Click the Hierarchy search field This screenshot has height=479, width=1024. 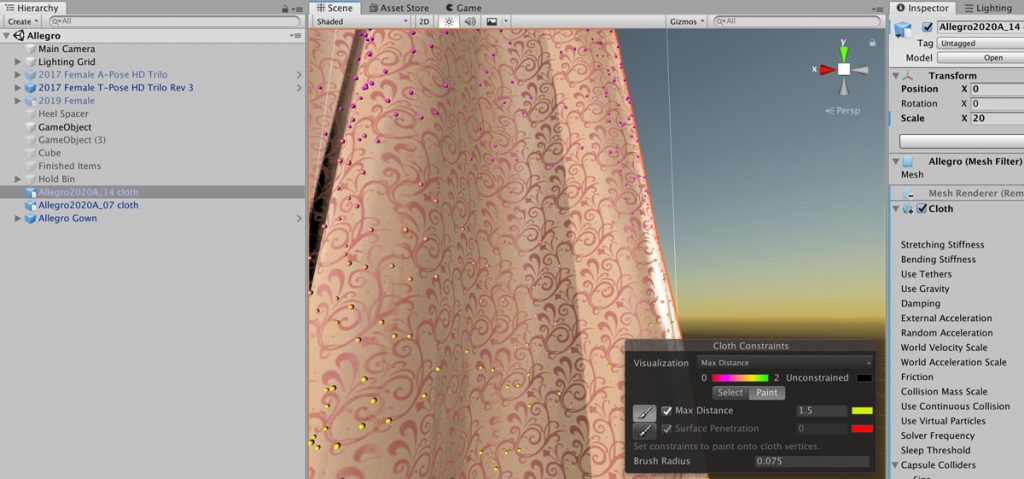173,22
